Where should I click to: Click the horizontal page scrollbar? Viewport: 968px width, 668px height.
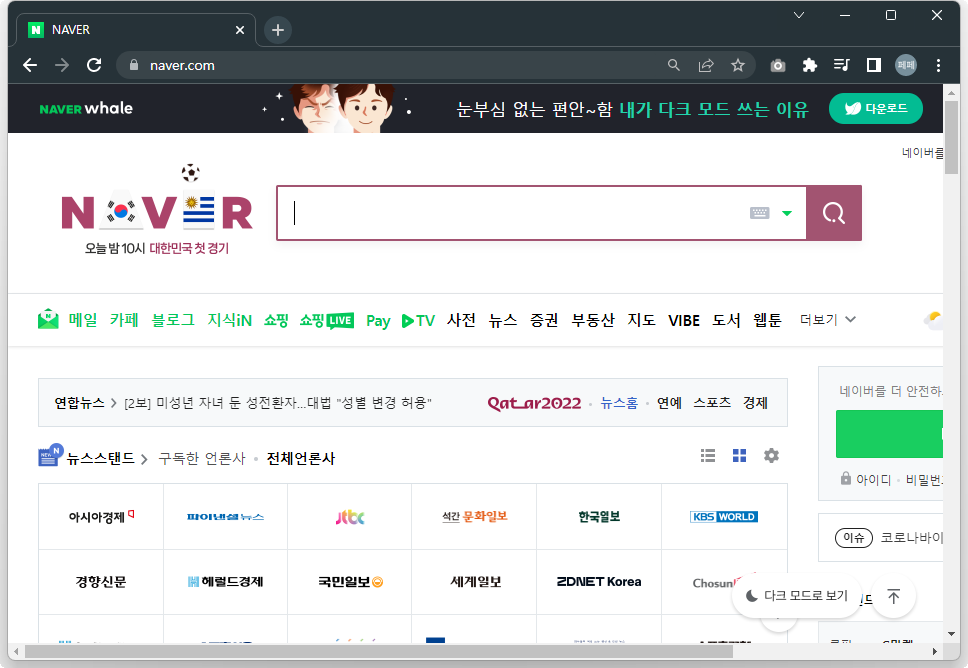[x=378, y=651]
